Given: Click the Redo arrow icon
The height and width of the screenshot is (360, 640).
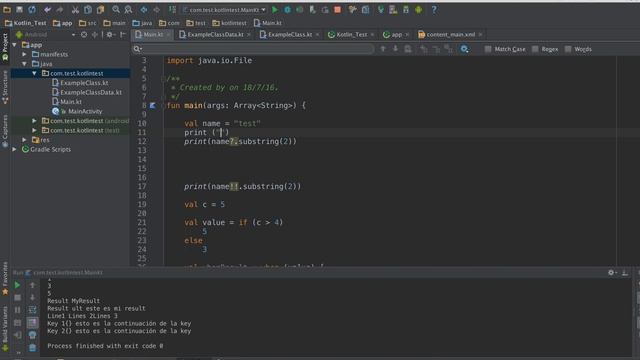Looking at the screenshot, I should [x=60, y=9].
